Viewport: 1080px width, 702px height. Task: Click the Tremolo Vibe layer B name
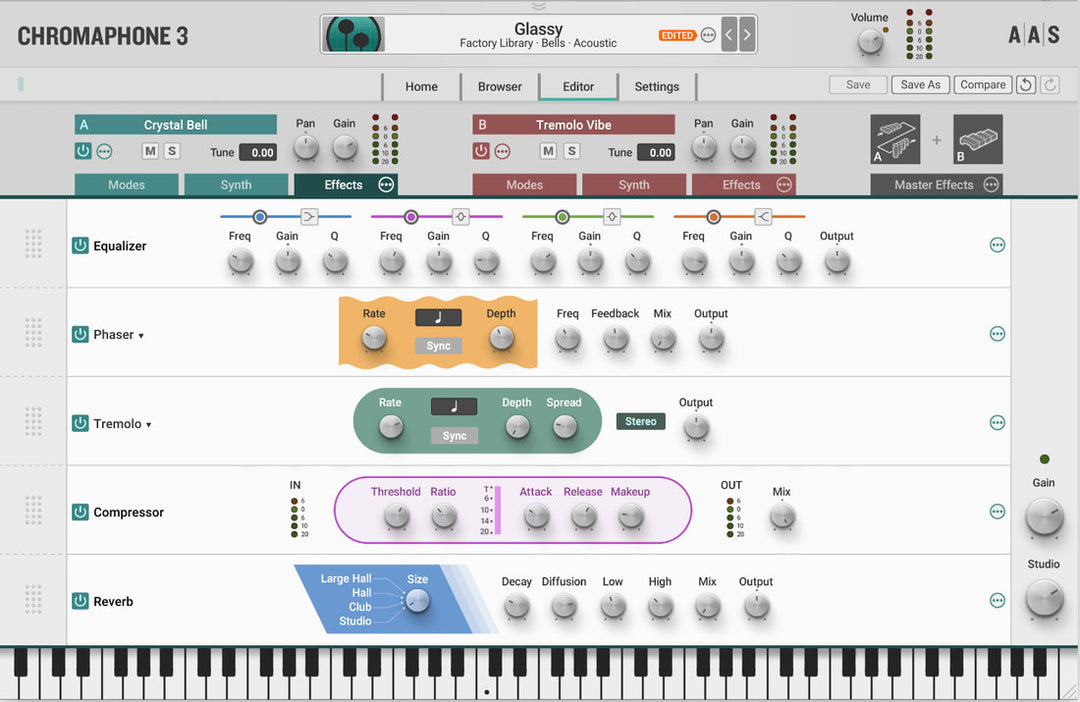pos(574,125)
